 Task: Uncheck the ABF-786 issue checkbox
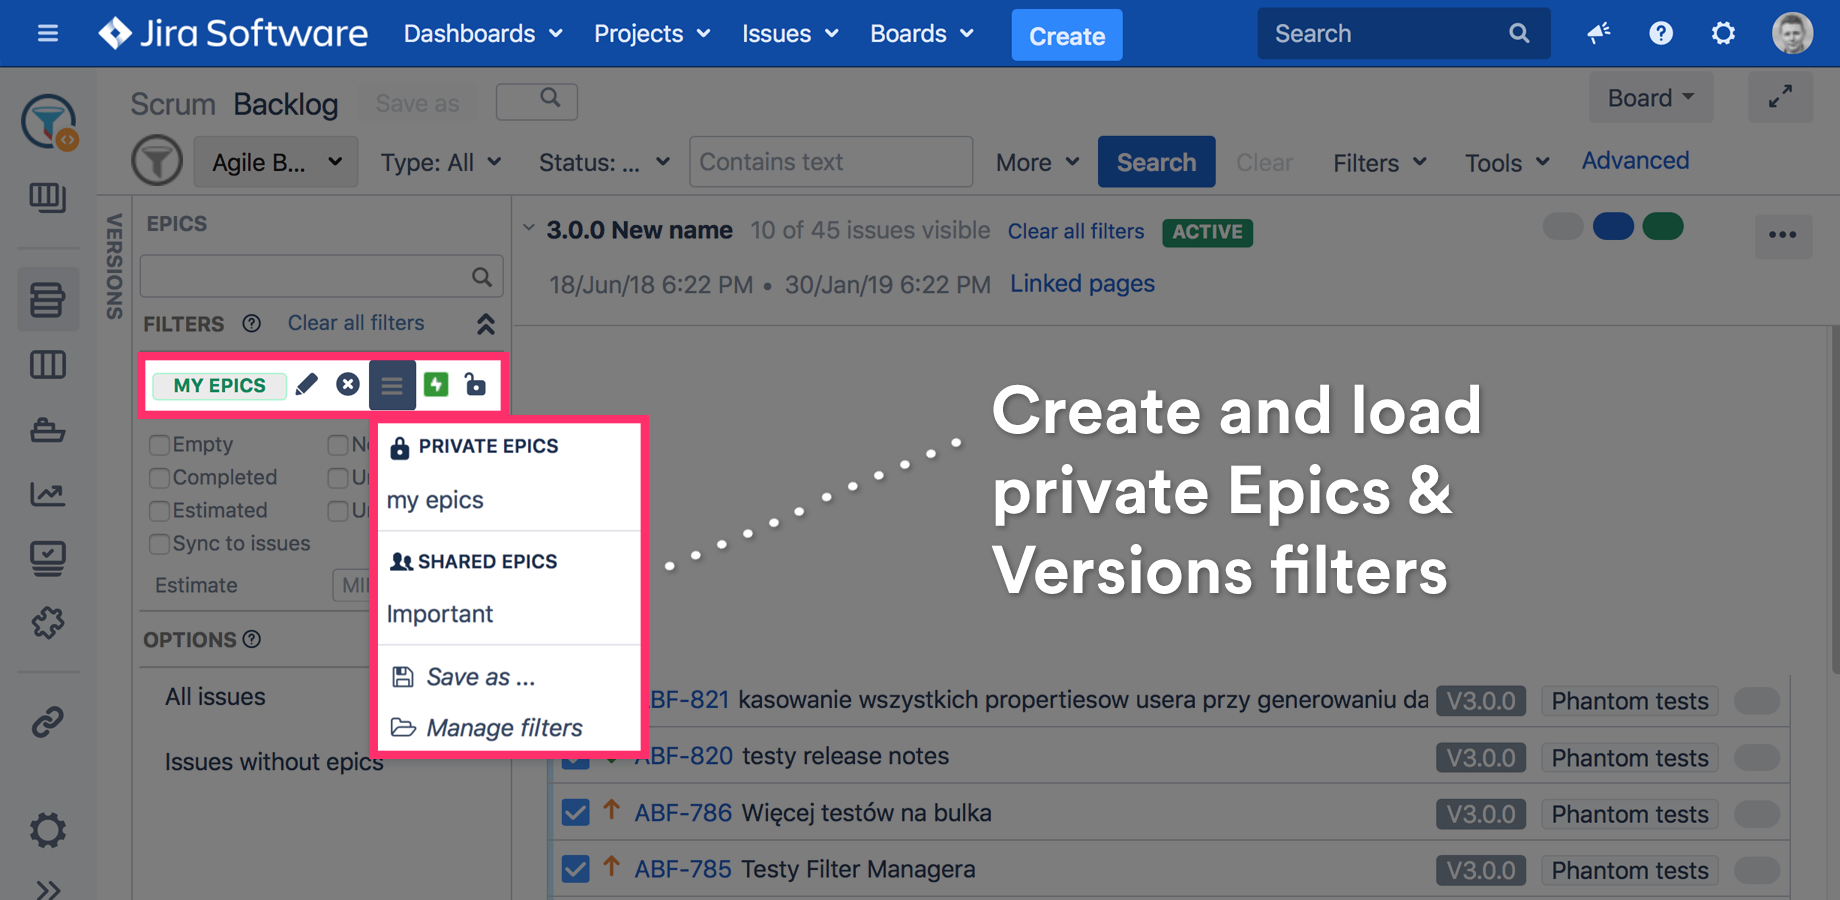tap(575, 812)
